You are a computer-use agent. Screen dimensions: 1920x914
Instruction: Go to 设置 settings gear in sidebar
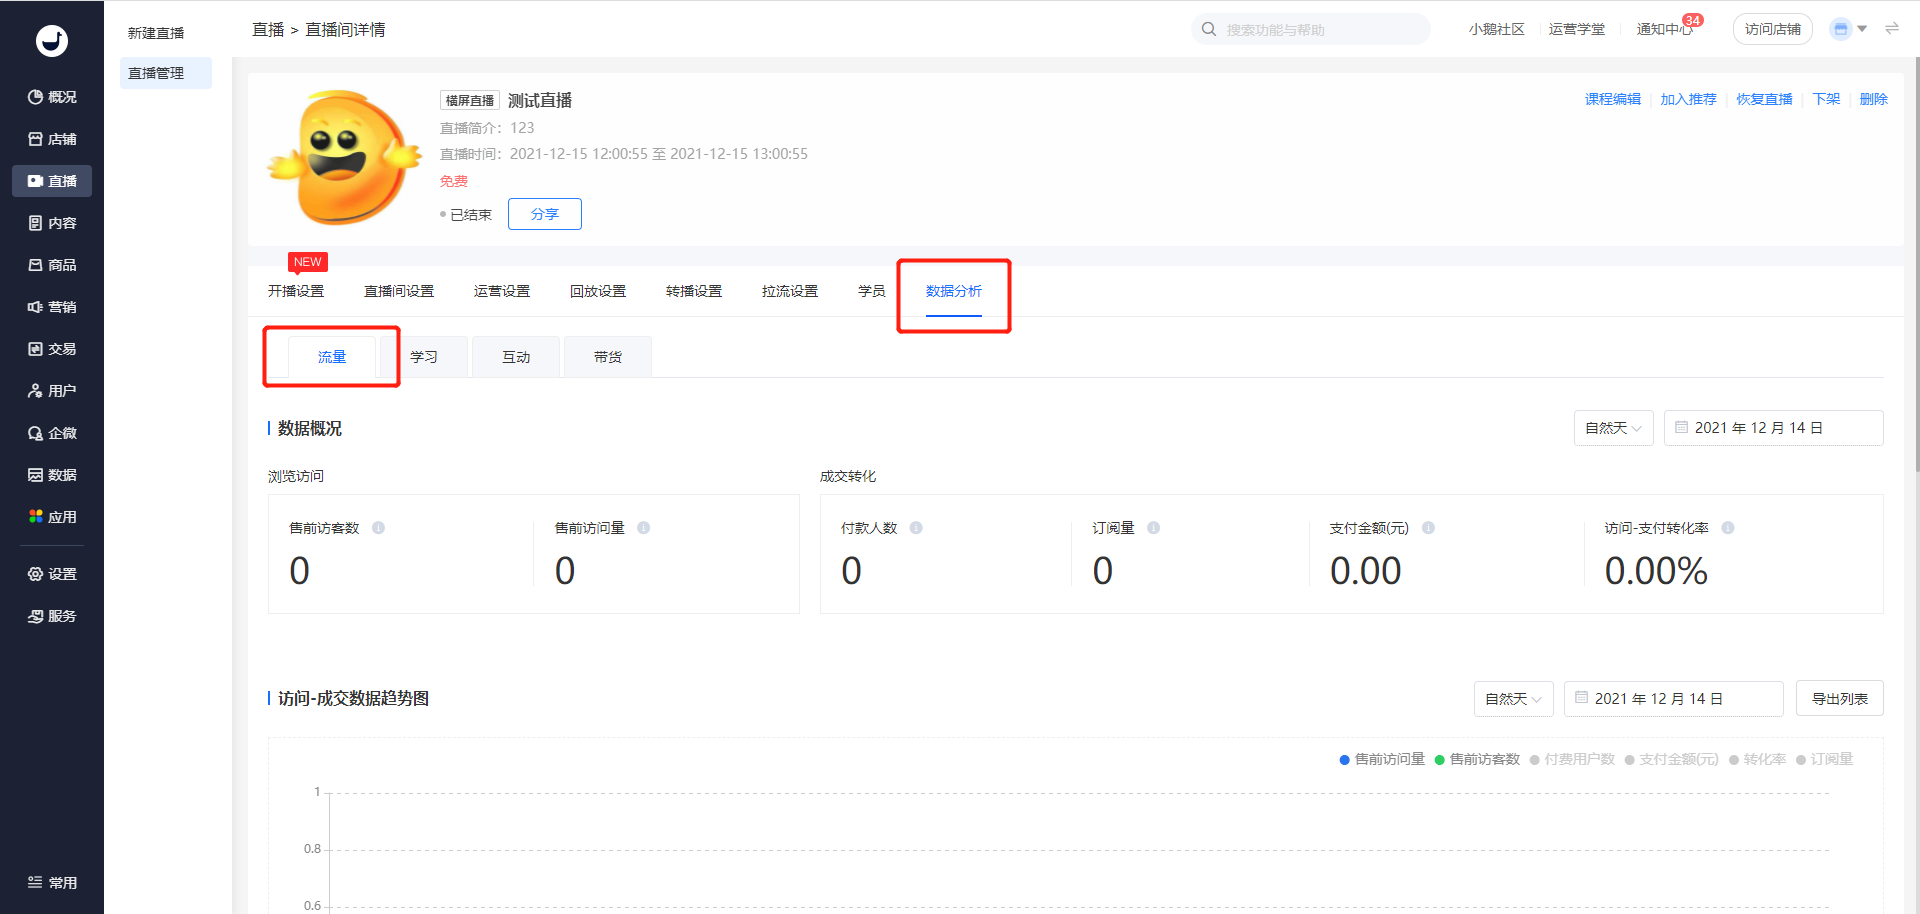pyautogui.click(x=36, y=574)
